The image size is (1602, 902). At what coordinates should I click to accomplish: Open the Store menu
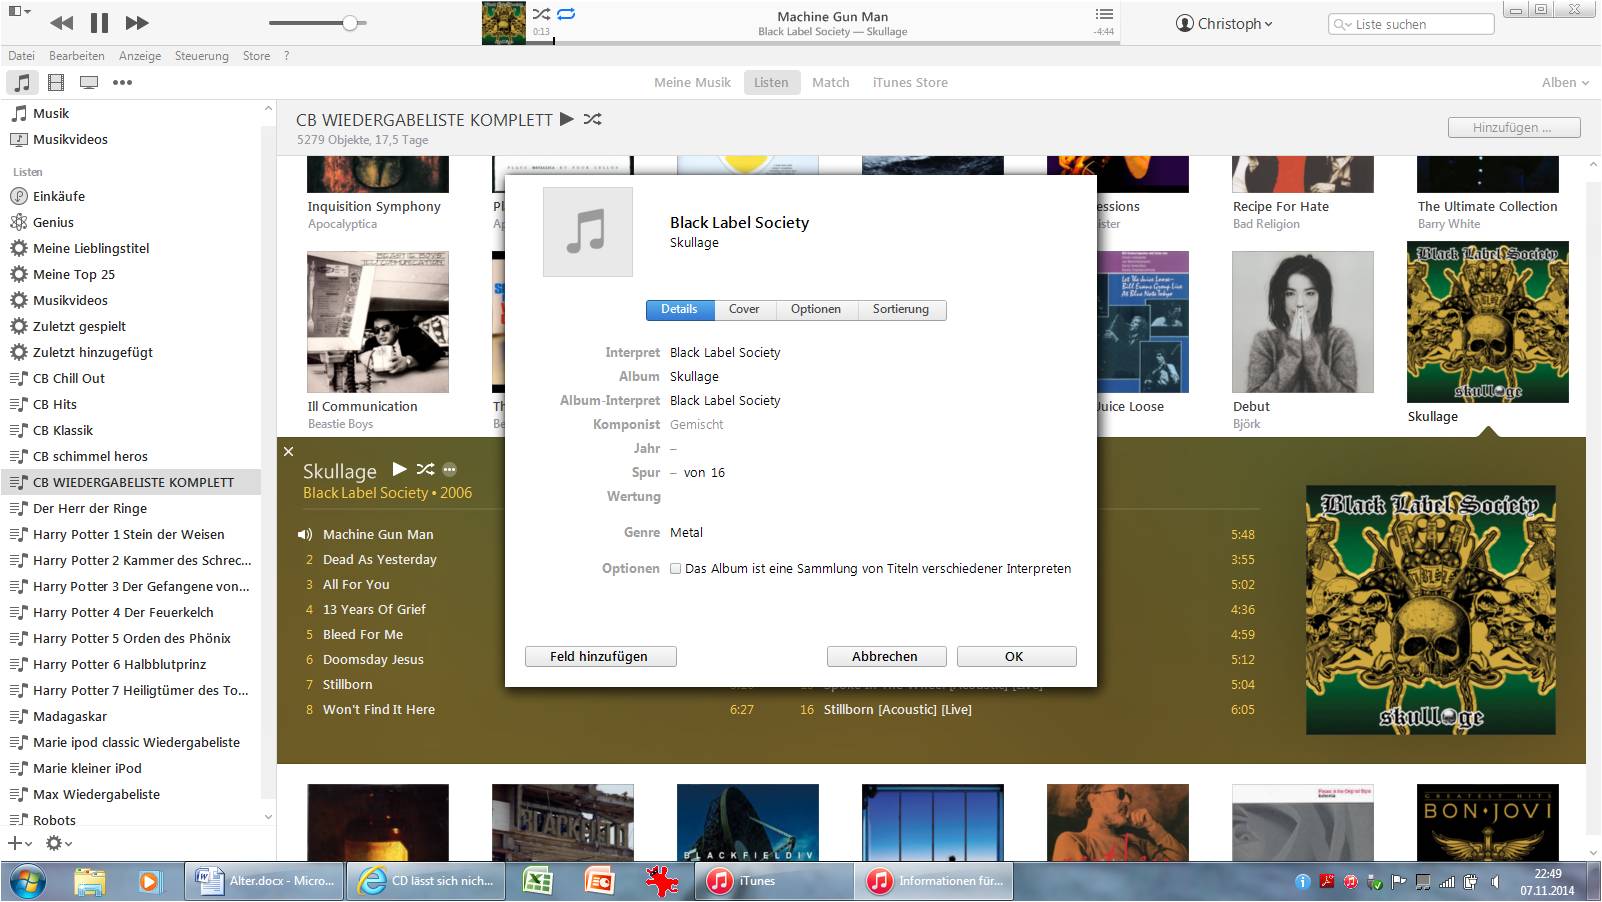257,56
